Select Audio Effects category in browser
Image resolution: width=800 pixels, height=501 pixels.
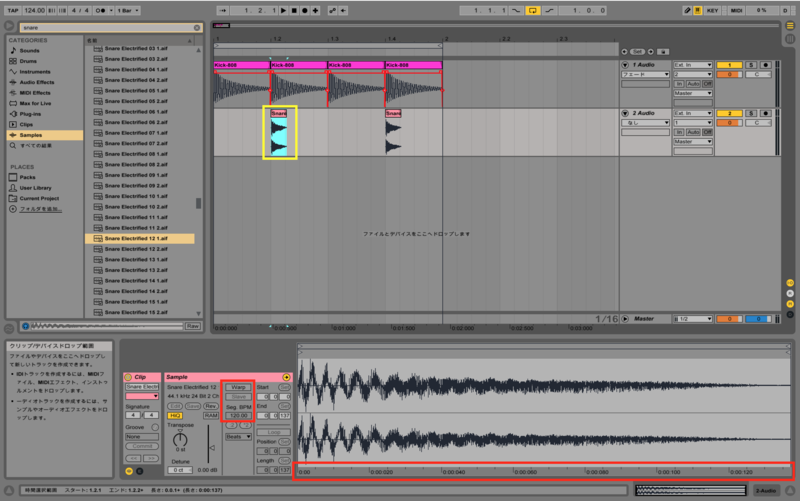(x=37, y=82)
